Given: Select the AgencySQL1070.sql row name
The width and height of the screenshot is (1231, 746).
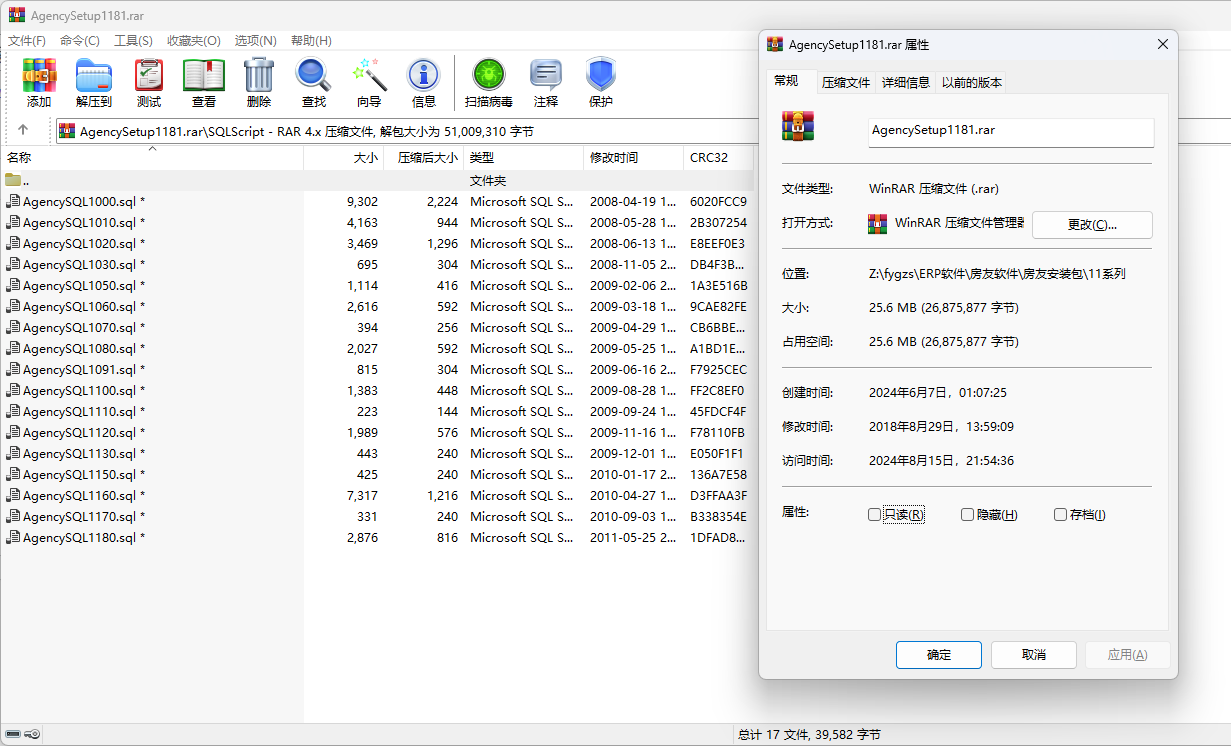Looking at the screenshot, I should point(84,327).
